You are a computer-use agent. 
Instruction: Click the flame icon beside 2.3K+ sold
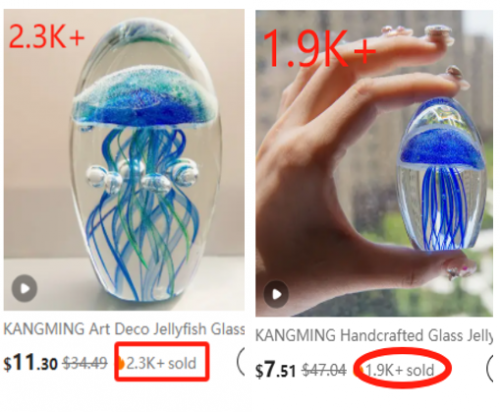(121, 363)
